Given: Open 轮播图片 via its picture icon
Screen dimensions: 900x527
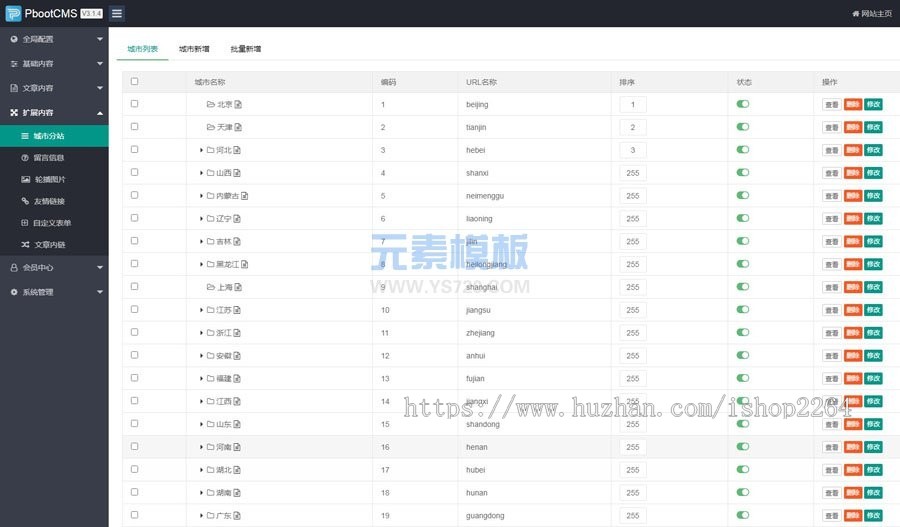Looking at the screenshot, I should click(25, 179).
